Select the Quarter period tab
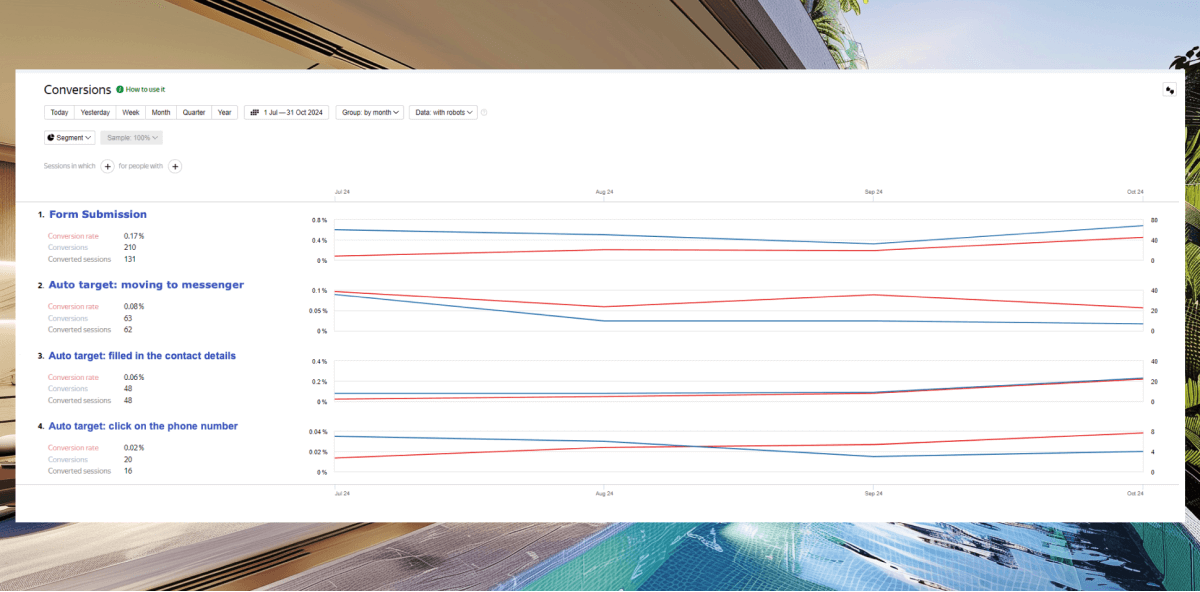This screenshot has width=1200, height=592. tap(193, 113)
